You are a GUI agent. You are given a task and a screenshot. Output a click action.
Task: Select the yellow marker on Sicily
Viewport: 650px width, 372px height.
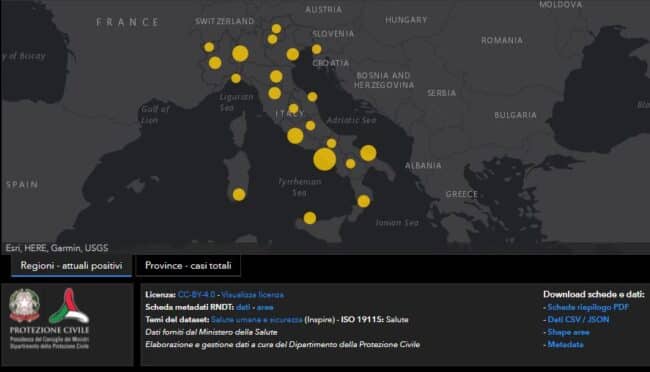(x=310, y=218)
